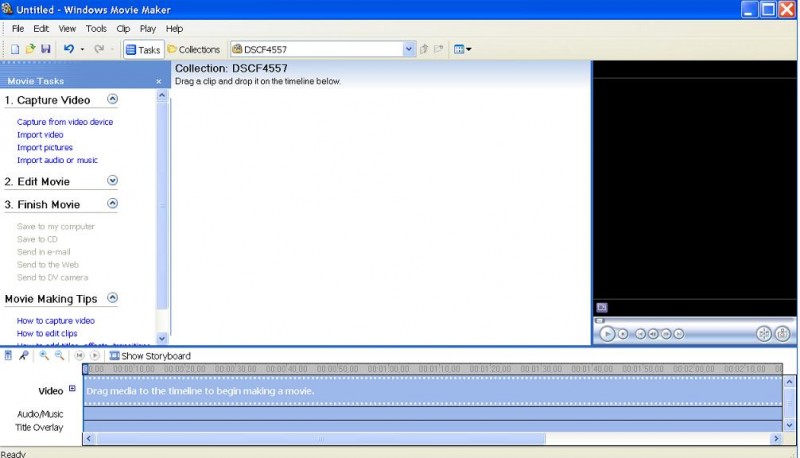Click How to edit clips tip
The height and width of the screenshot is (458, 800).
(x=47, y=334)
